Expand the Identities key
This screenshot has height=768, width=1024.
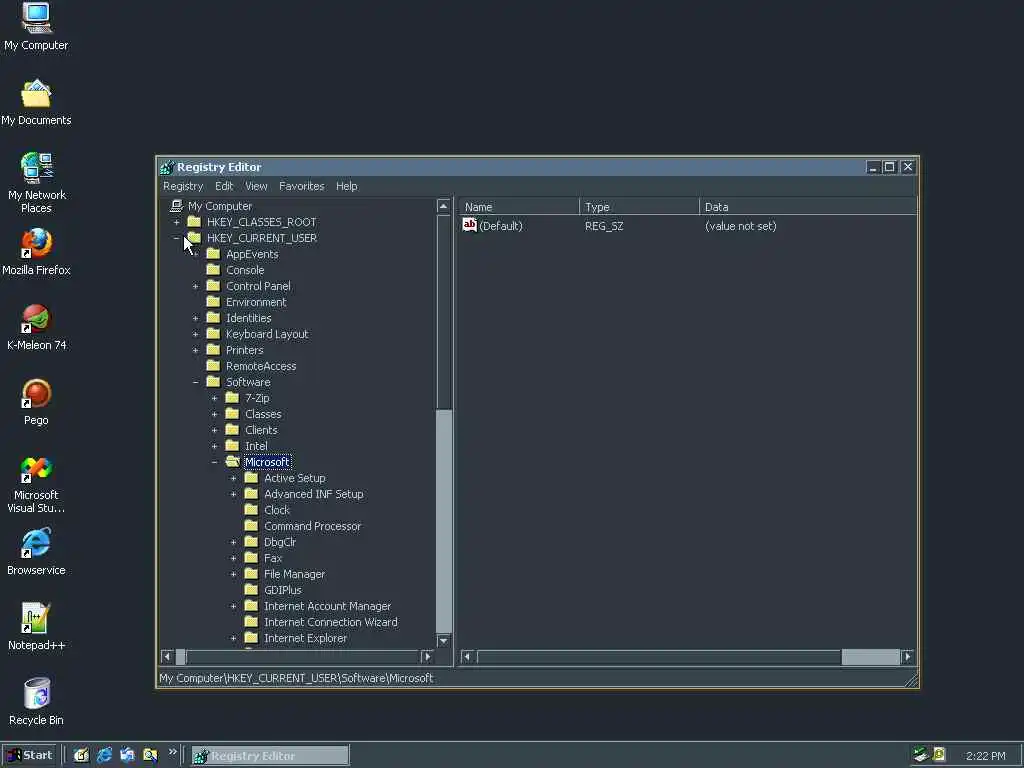pyautogui.click(x=195, y=318)
